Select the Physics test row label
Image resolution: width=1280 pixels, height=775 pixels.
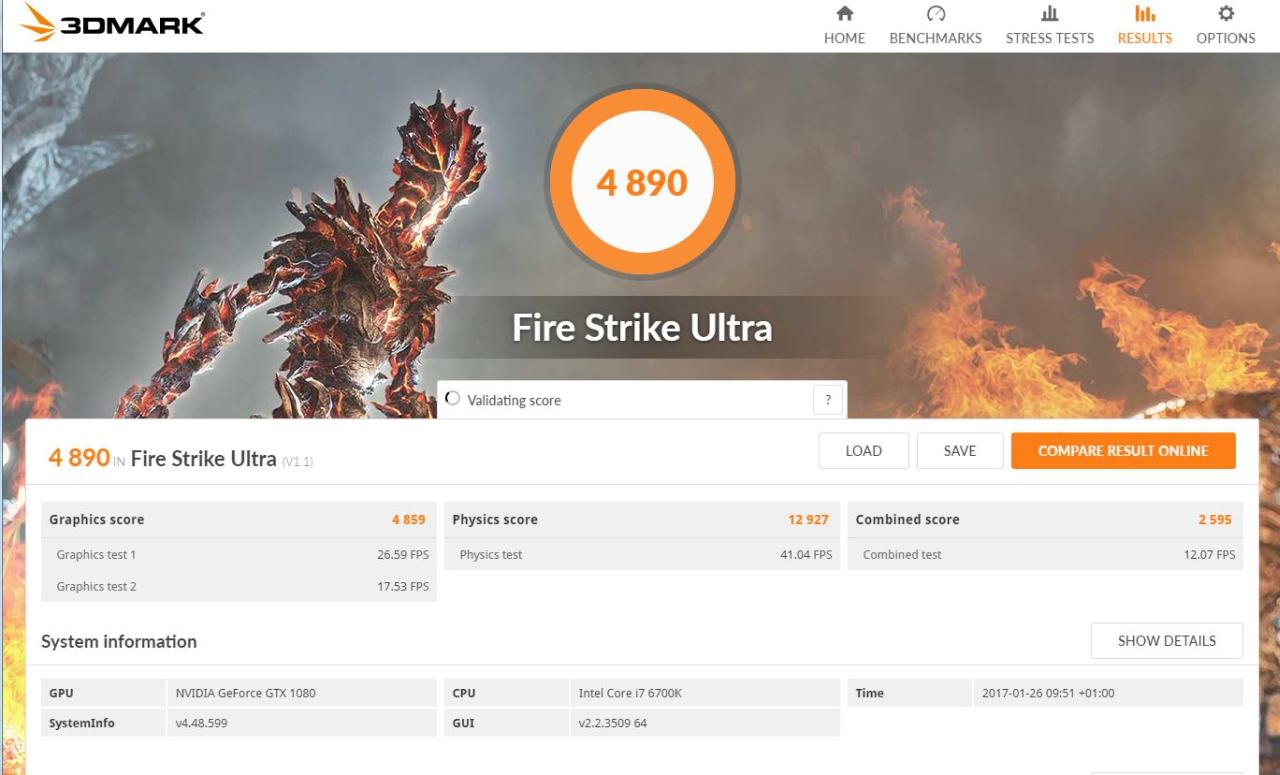click(x=491, y=555)
